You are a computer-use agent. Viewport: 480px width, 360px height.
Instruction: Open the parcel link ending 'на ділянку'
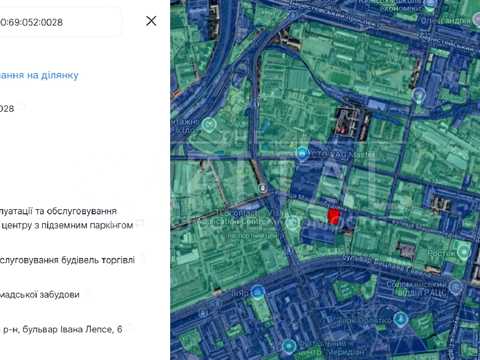(x=39, y=75)
